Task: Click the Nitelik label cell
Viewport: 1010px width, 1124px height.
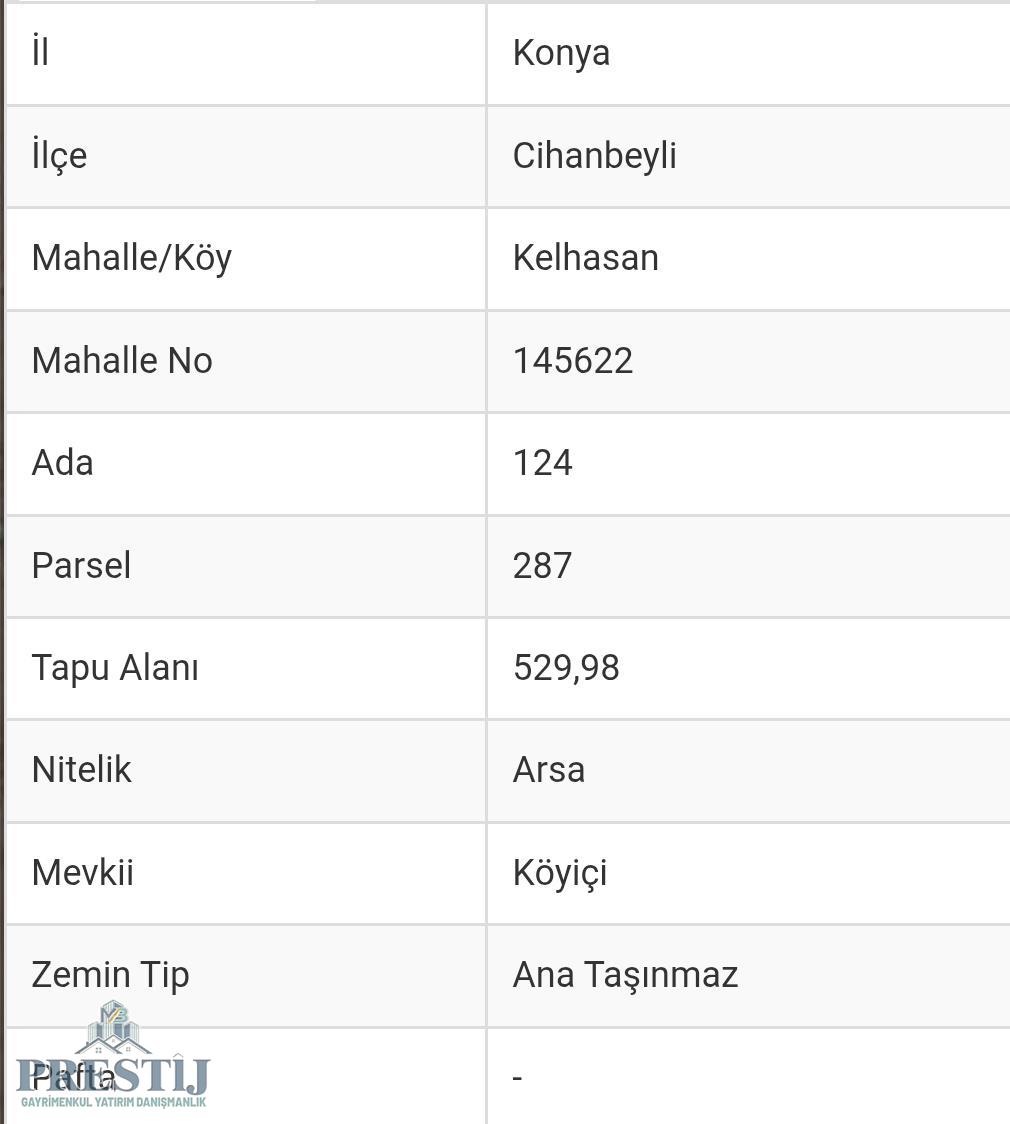Action: point(245,771)
